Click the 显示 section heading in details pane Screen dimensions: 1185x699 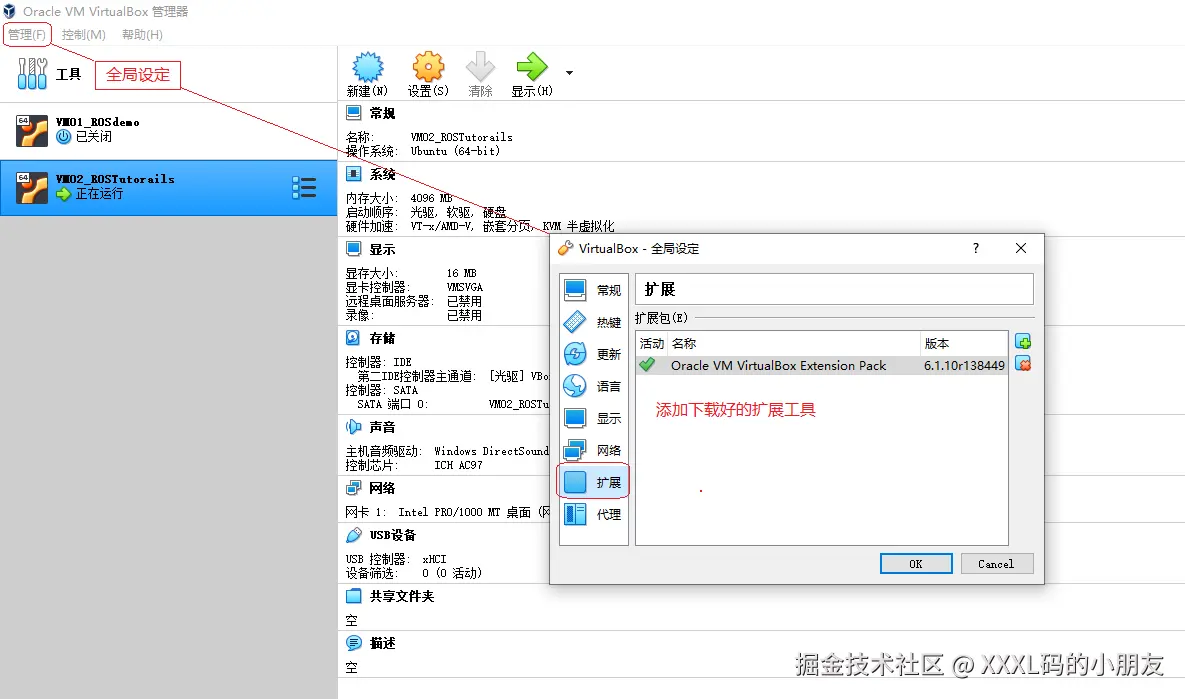382,249
